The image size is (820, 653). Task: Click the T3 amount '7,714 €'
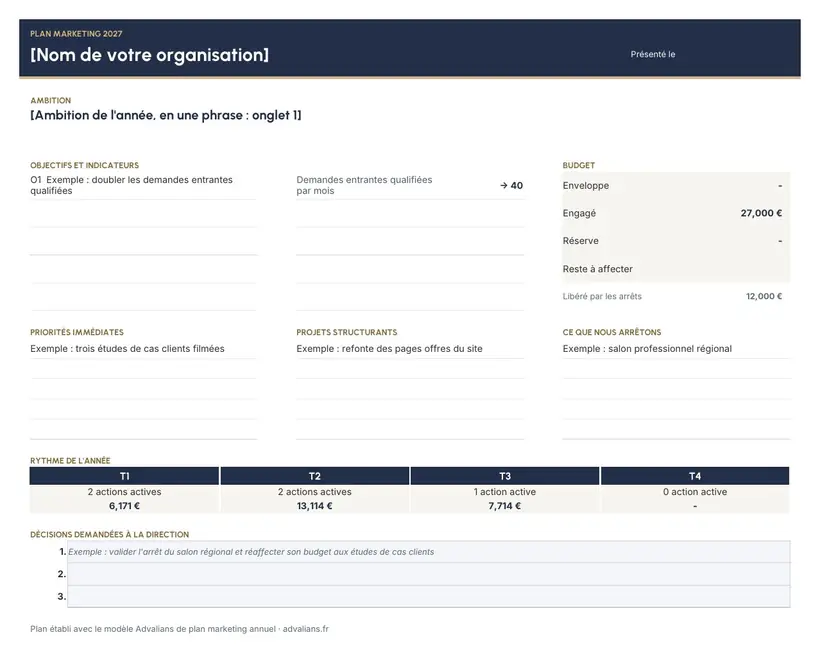505,506
